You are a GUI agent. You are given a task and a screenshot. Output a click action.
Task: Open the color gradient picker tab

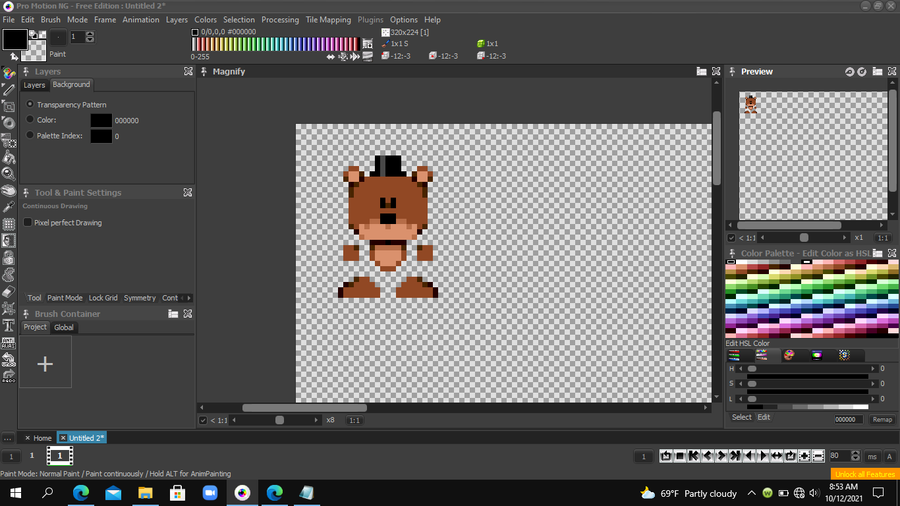(x=817, y=355)
